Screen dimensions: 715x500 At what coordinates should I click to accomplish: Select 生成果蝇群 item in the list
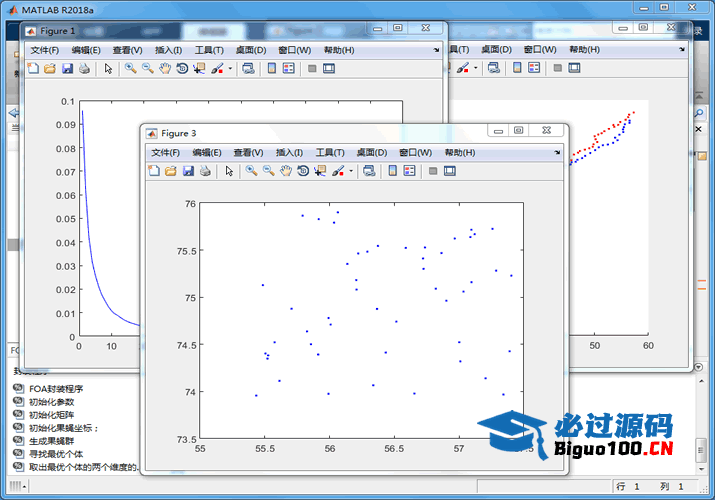(x=52, y=441)
